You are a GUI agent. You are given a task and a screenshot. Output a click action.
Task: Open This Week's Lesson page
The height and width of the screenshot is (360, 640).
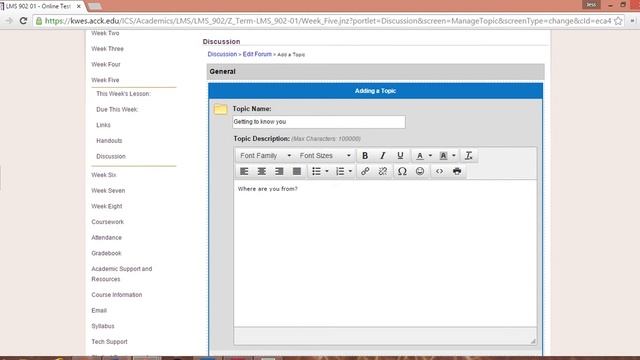point(123,93)
